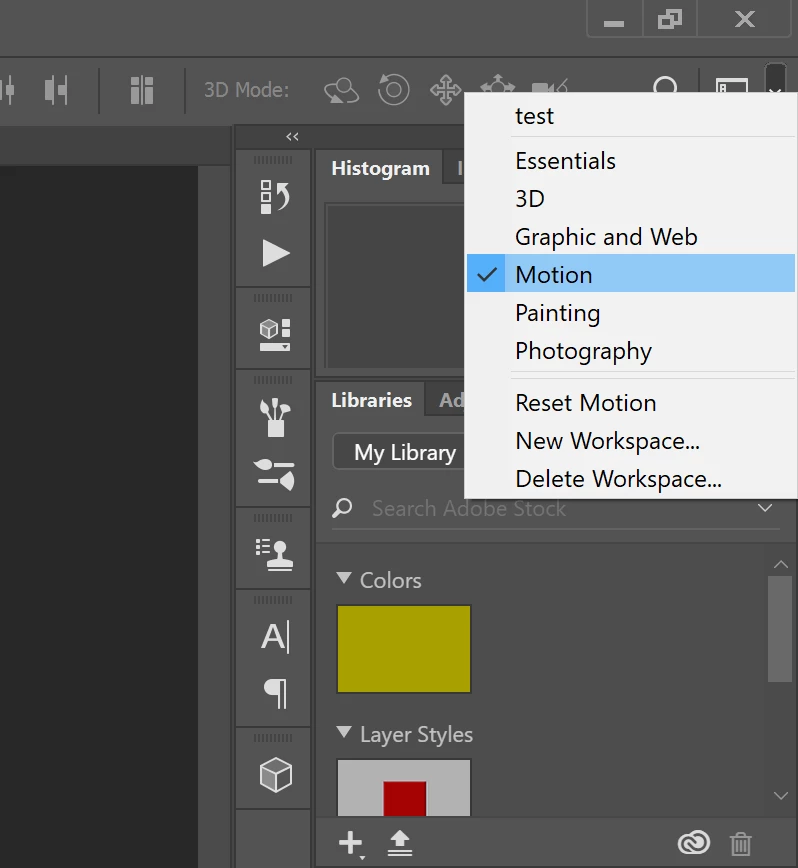Open the Brushes panel icon
The image size is (798, 868).
(x=274, y=417)
